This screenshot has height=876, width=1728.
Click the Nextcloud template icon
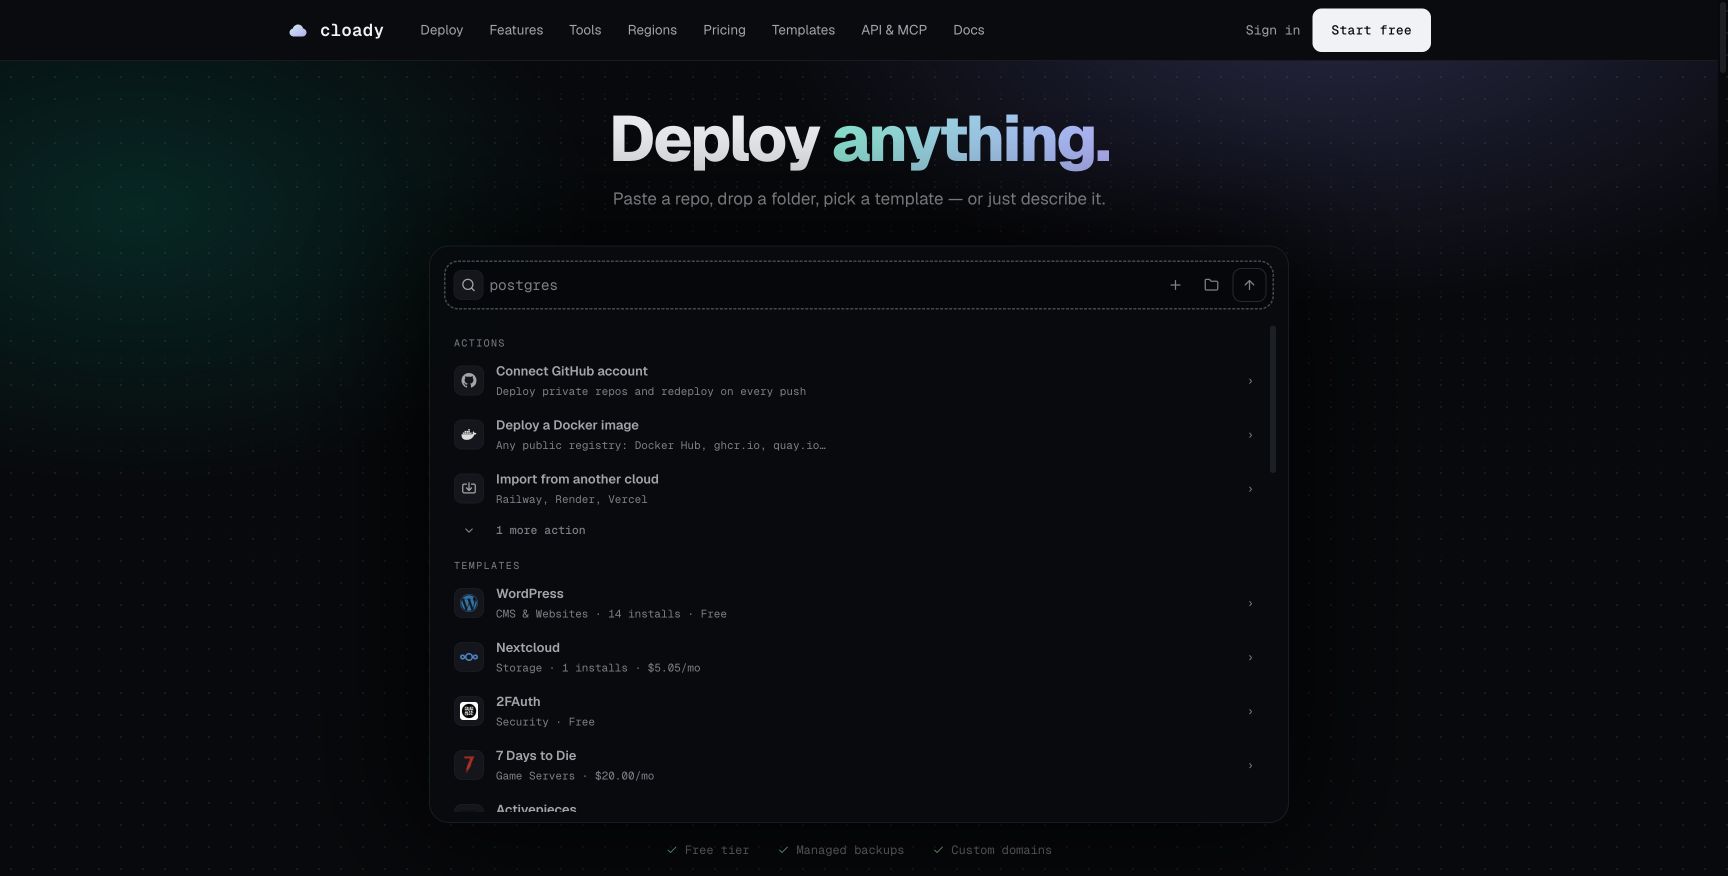click(x=469, y=658)
